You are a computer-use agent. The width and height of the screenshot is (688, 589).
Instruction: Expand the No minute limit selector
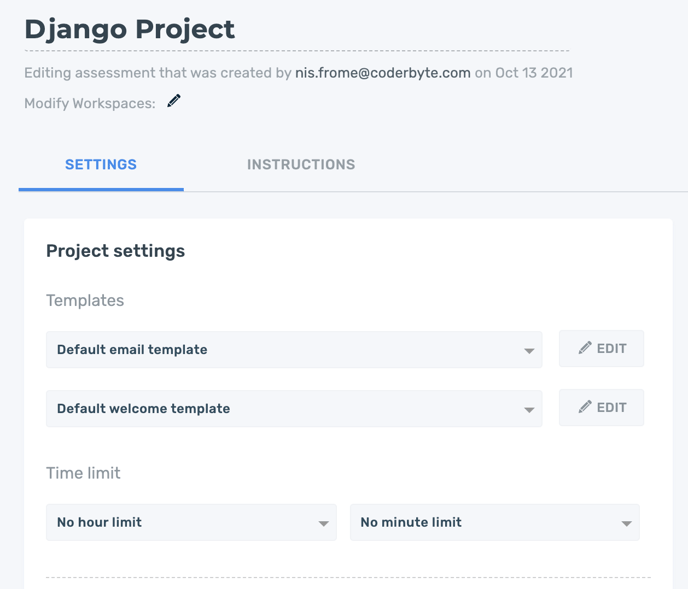(495, 522)
